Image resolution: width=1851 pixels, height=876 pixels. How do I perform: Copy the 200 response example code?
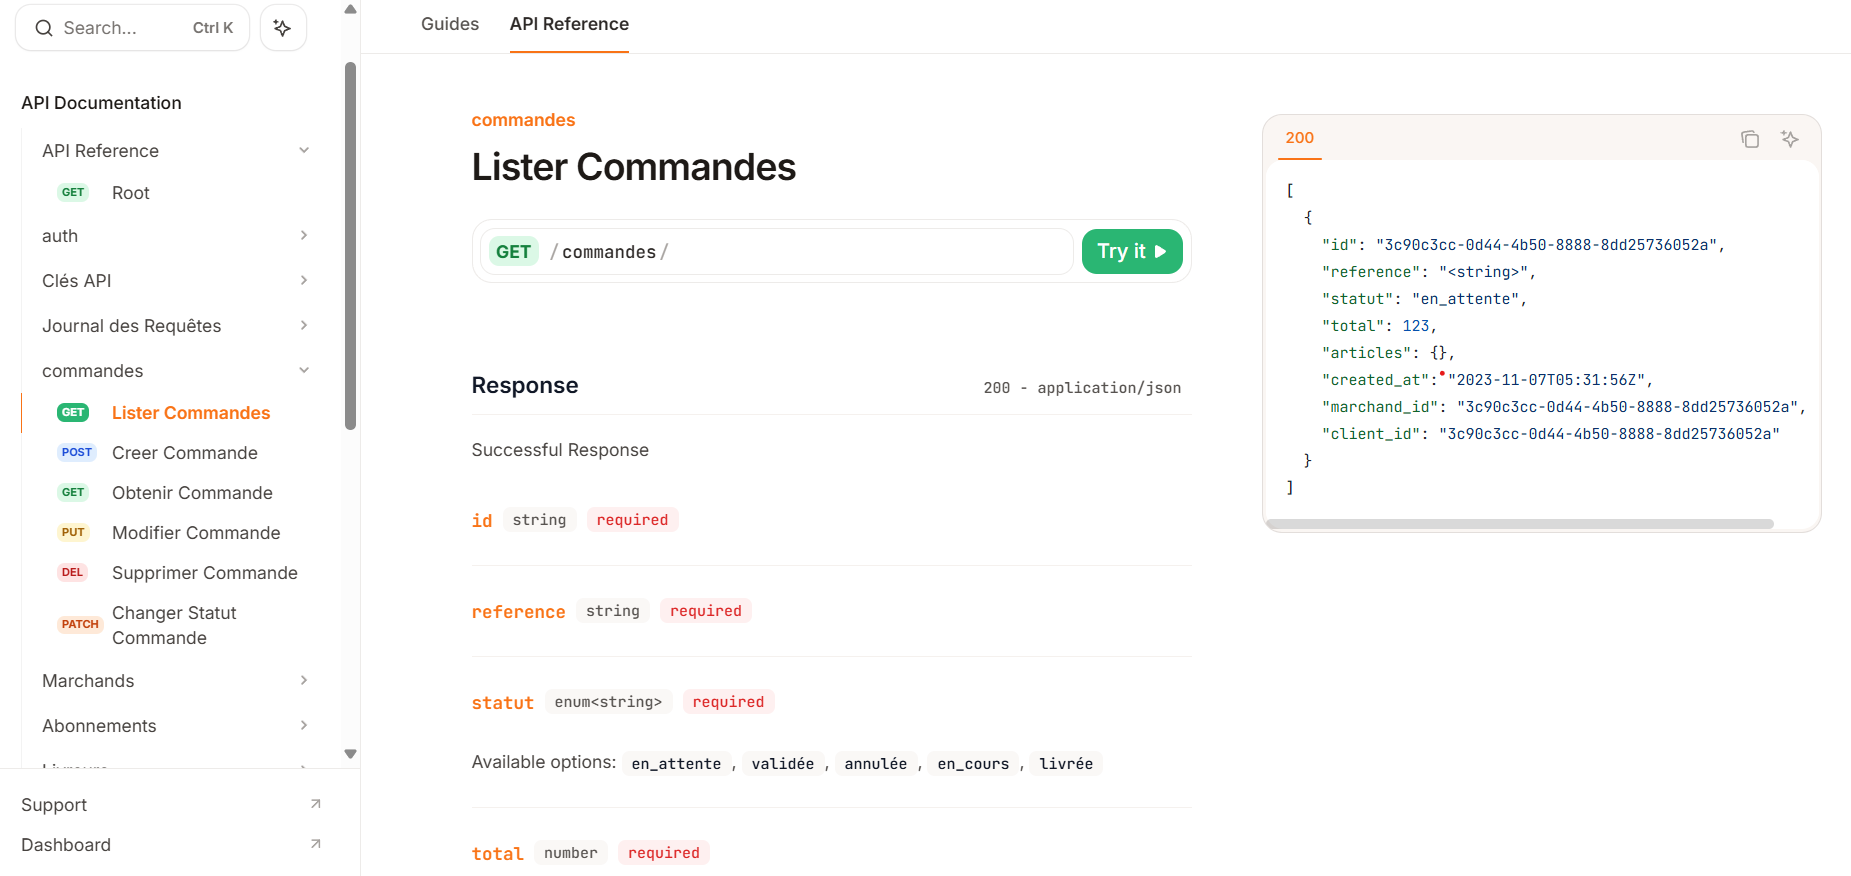1750,139
